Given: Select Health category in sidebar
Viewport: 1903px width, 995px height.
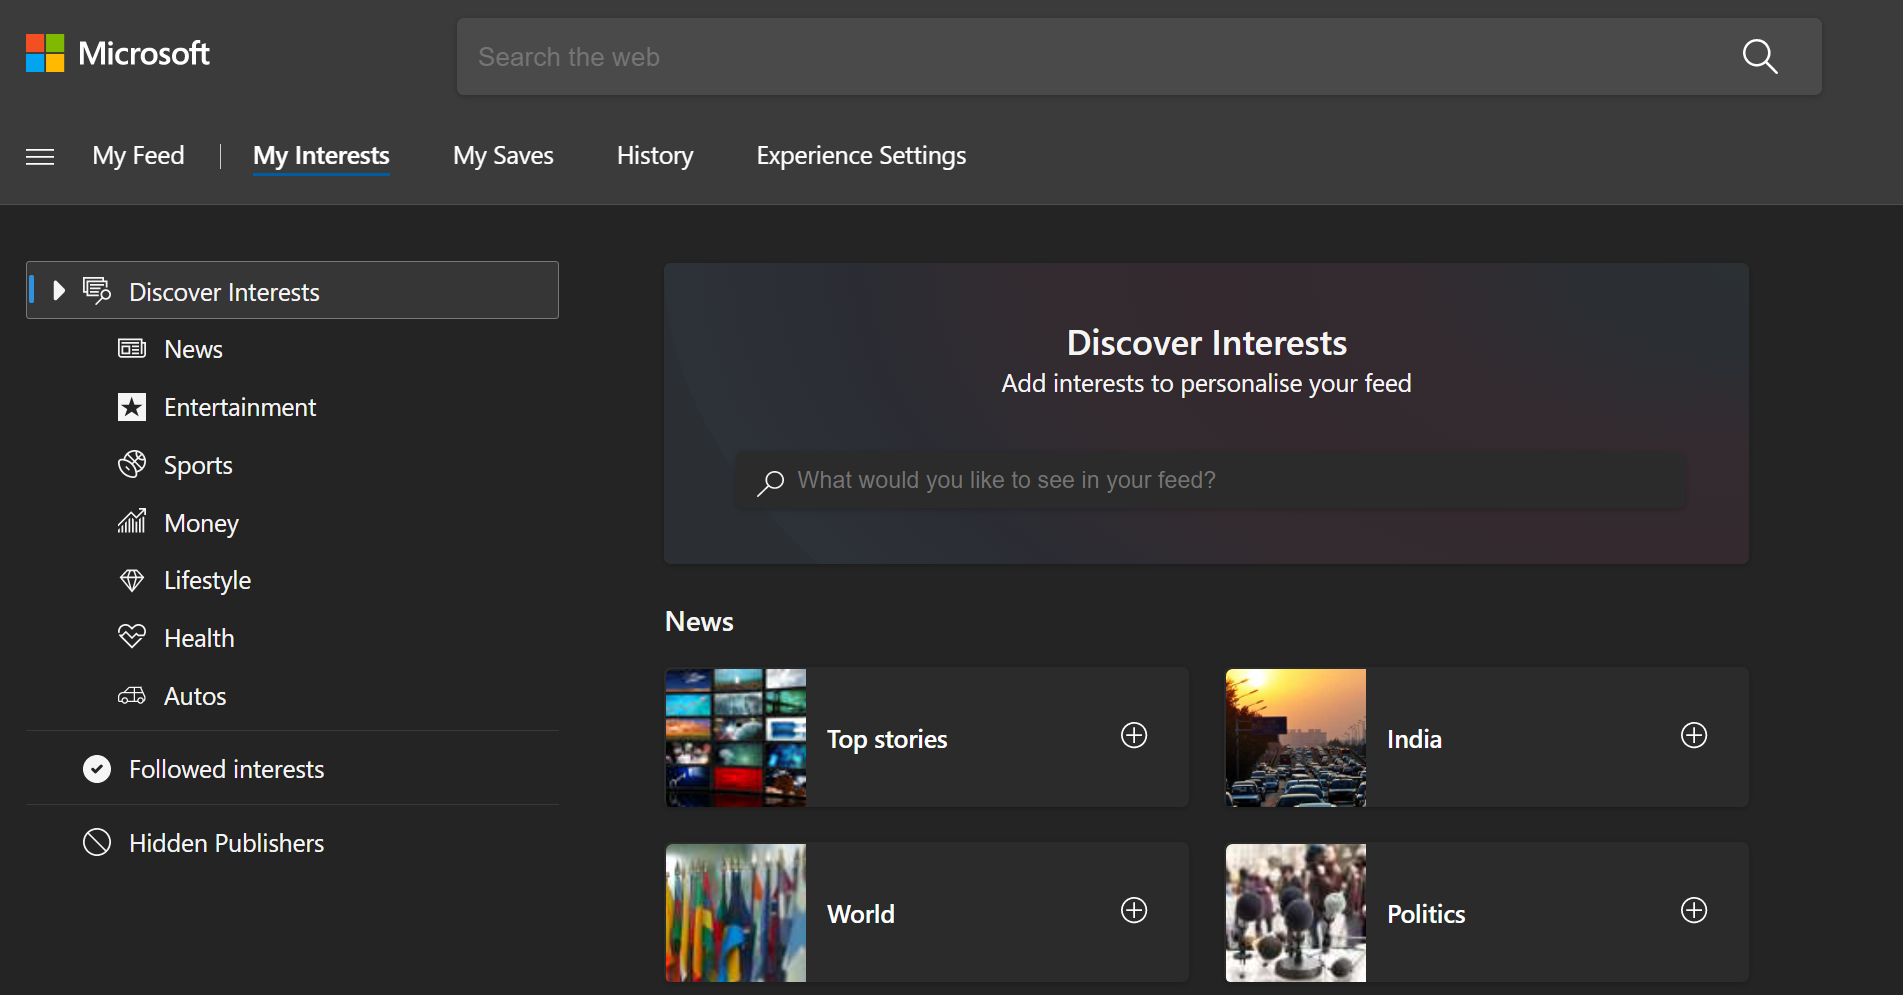Looking at the screenshot, I should click(199, 638).
